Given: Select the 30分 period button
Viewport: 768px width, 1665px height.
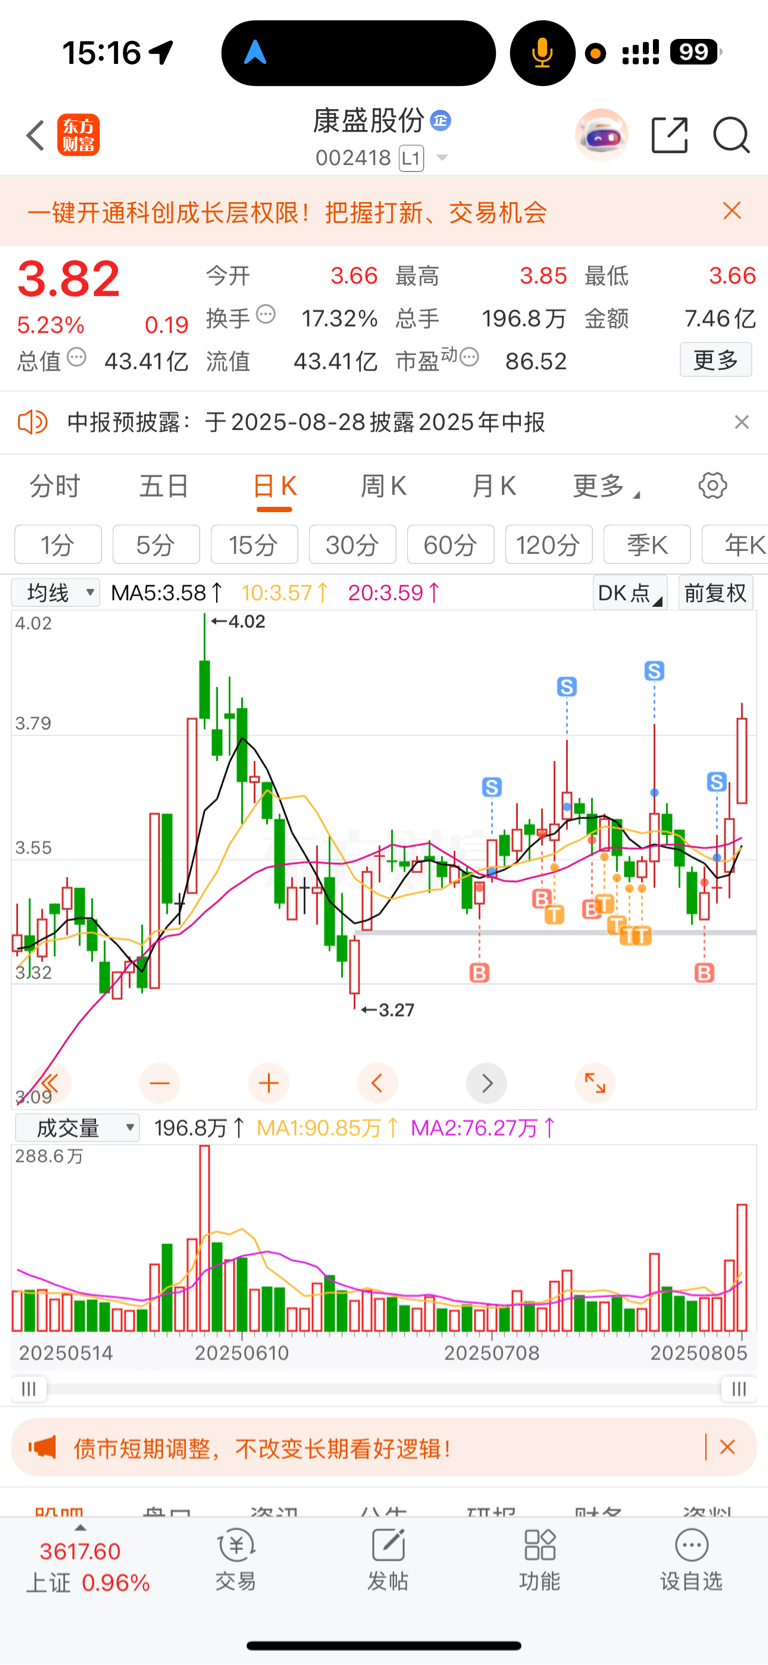Looking at the screenshot, I should click(x=352, y=545).
